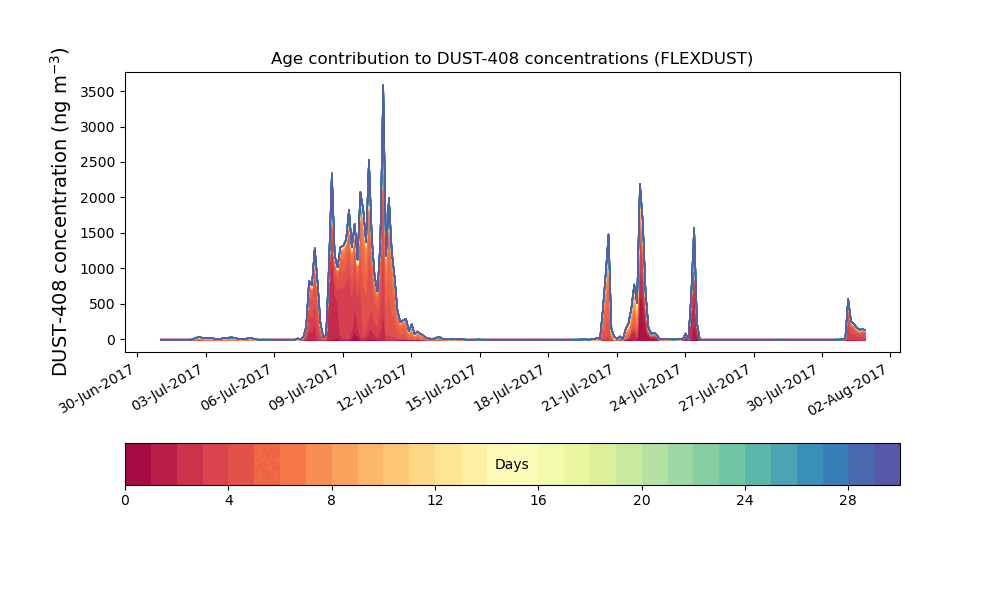
Task: Click the y-axis tick label 2500
Action: coord(97,163)
